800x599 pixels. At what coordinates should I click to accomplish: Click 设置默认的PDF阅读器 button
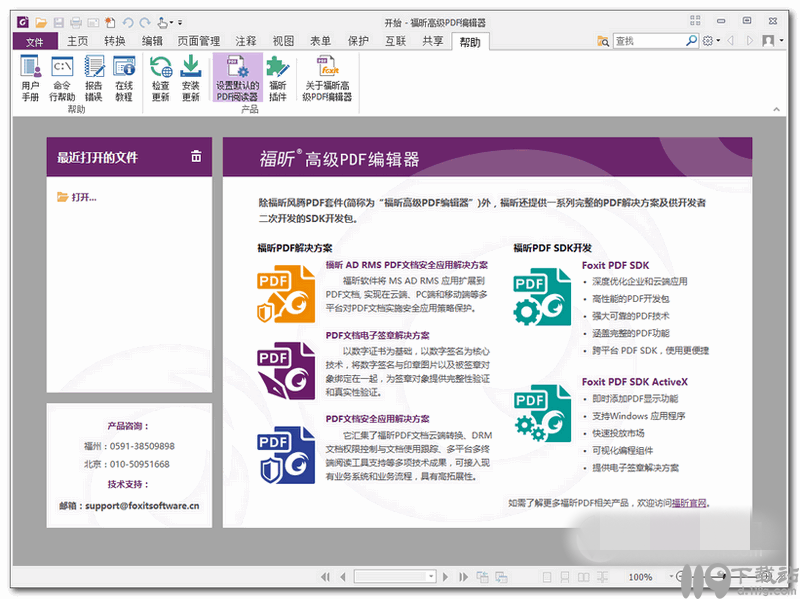(x=238, y=78)
